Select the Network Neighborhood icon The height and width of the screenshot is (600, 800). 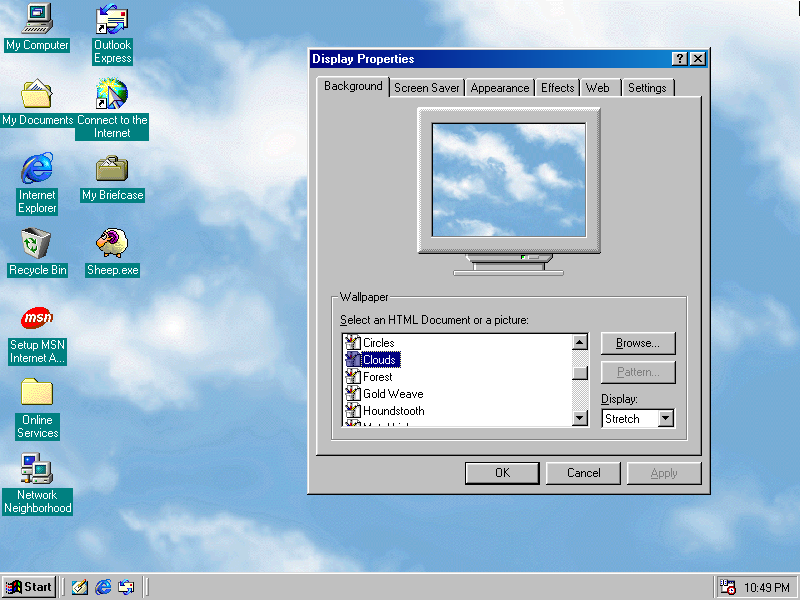[x=37, y=469]
